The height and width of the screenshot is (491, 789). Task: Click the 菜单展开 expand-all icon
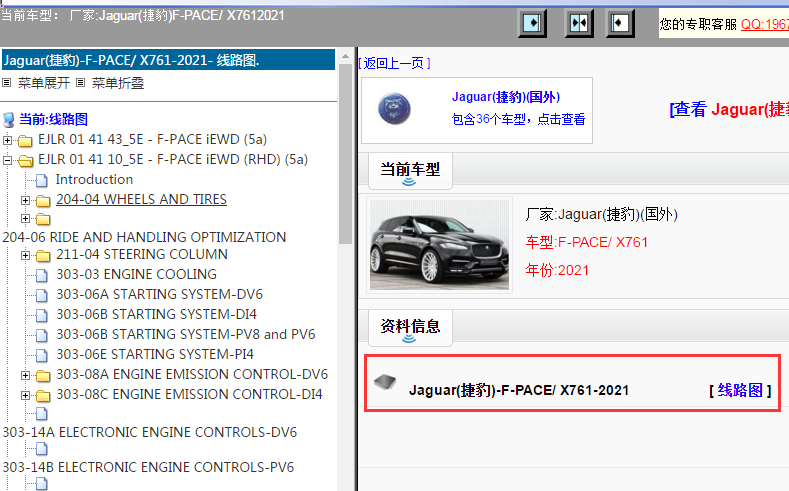point(7,83)
